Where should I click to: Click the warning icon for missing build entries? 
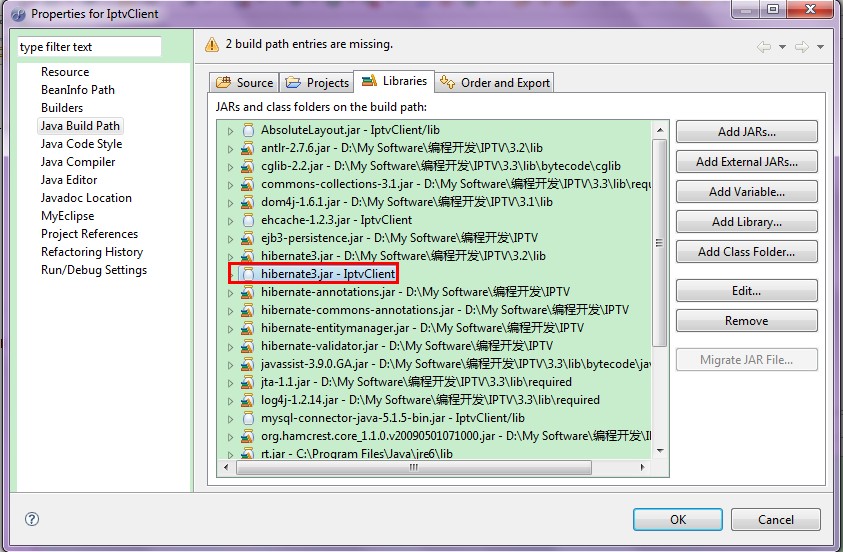coord(212,45)
